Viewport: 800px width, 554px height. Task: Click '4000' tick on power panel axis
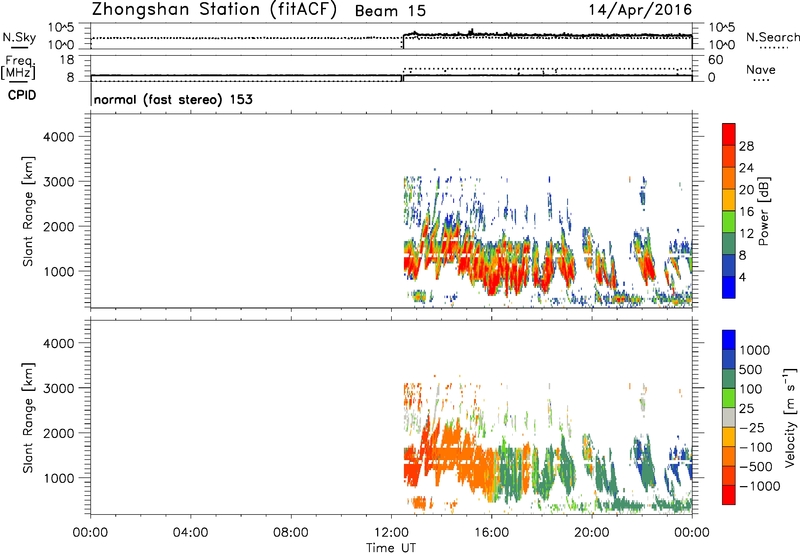pyautogui.click(x=59, y=137)
